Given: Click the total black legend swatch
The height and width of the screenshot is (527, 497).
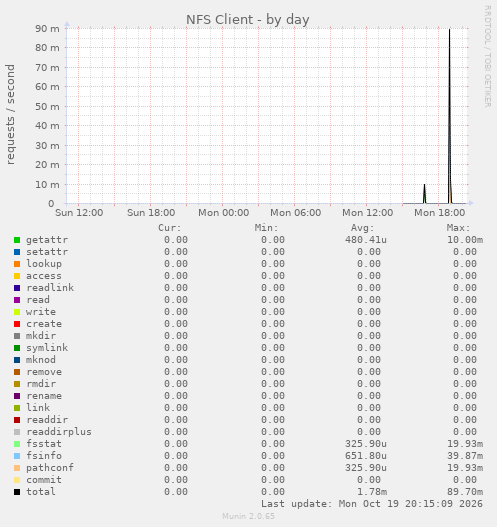Looking at the screenshot, I should tap(17, 492).
